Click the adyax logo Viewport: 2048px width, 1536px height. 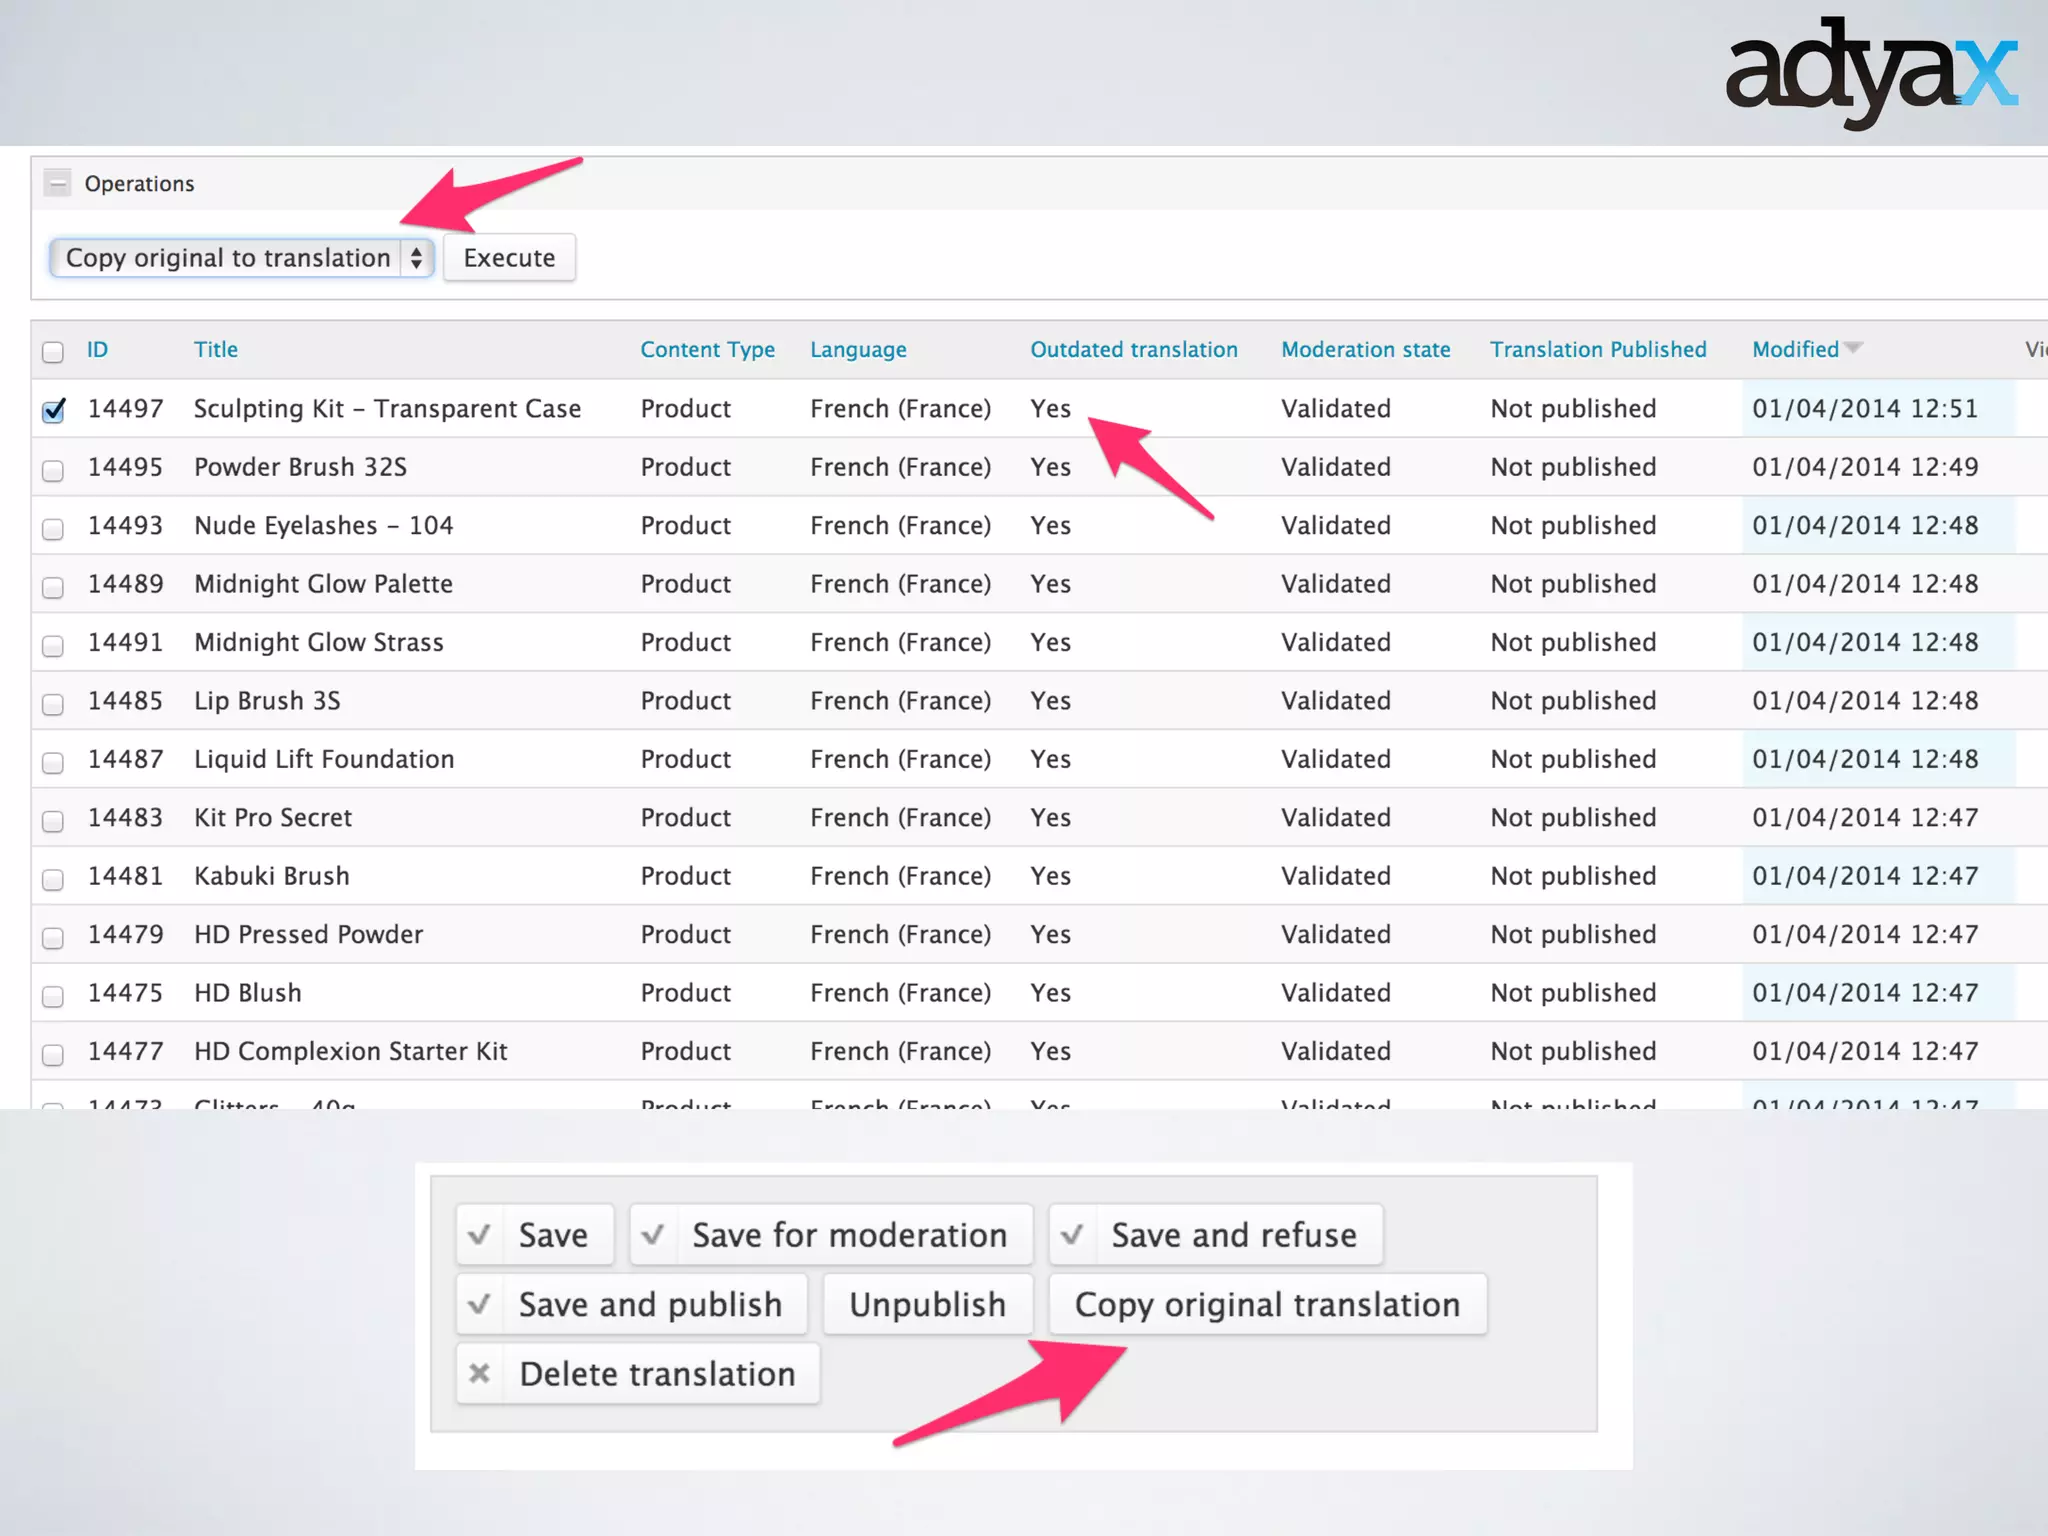pyautogui.click(x=1870, y=72)
